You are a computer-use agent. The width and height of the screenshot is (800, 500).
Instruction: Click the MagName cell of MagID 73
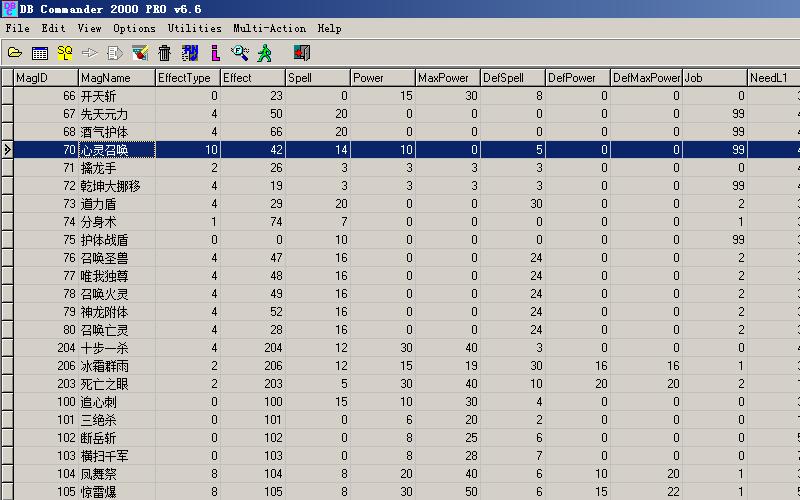click(115, 204)
